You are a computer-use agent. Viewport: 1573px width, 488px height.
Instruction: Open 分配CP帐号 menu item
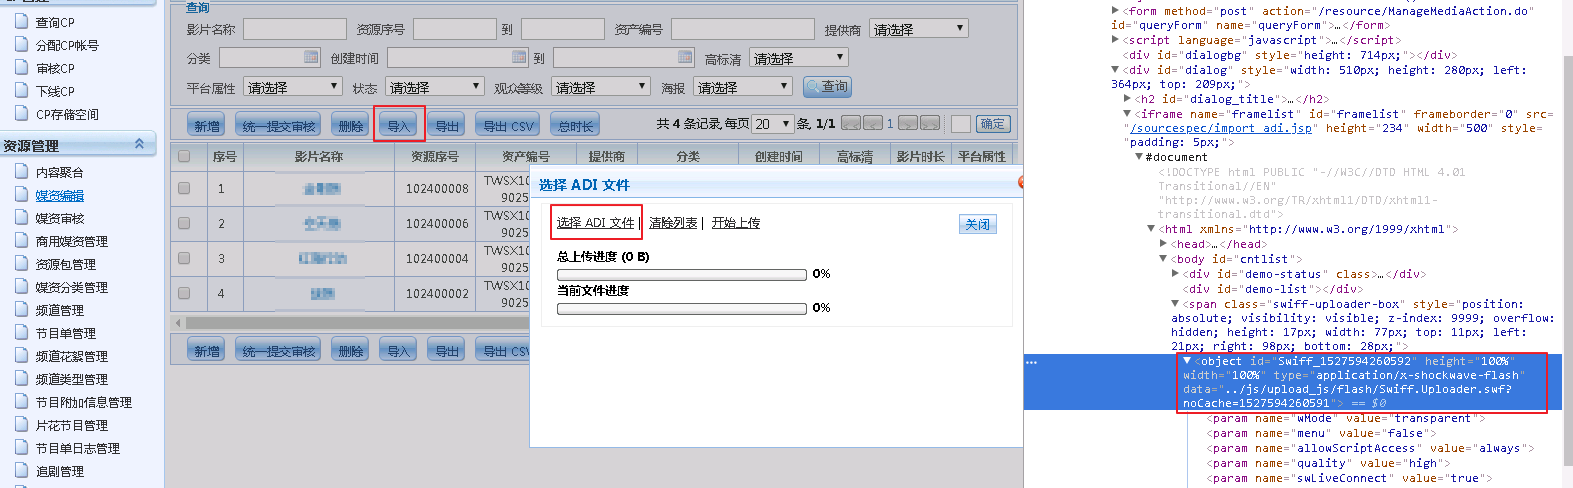tap(67, 45)
